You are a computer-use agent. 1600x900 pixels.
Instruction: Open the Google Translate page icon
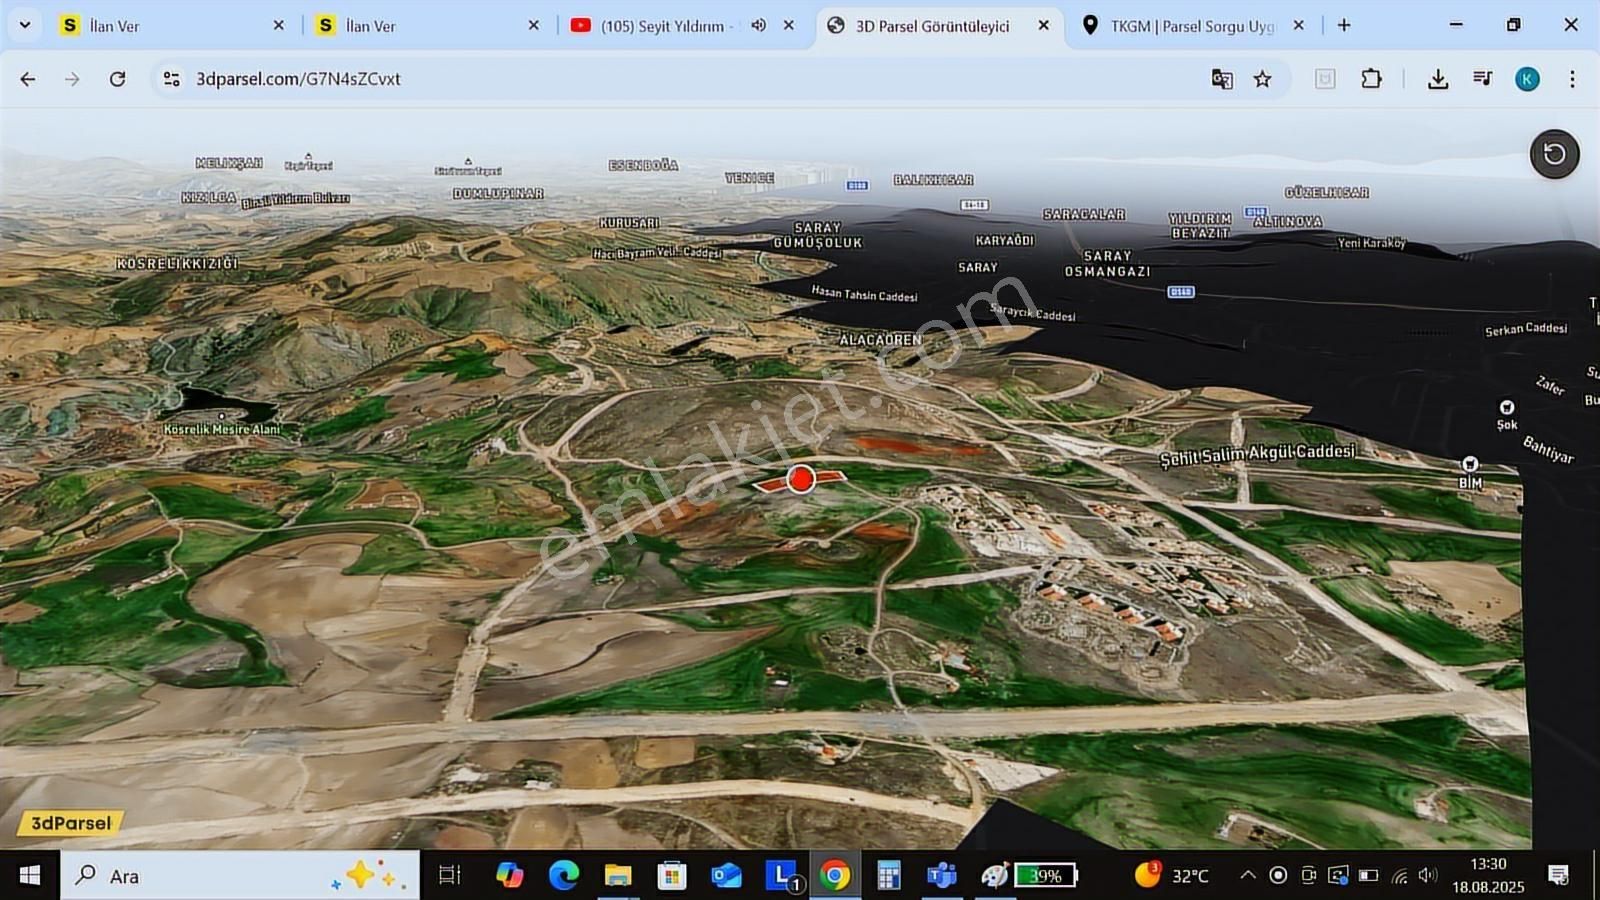pos(1221,78)
